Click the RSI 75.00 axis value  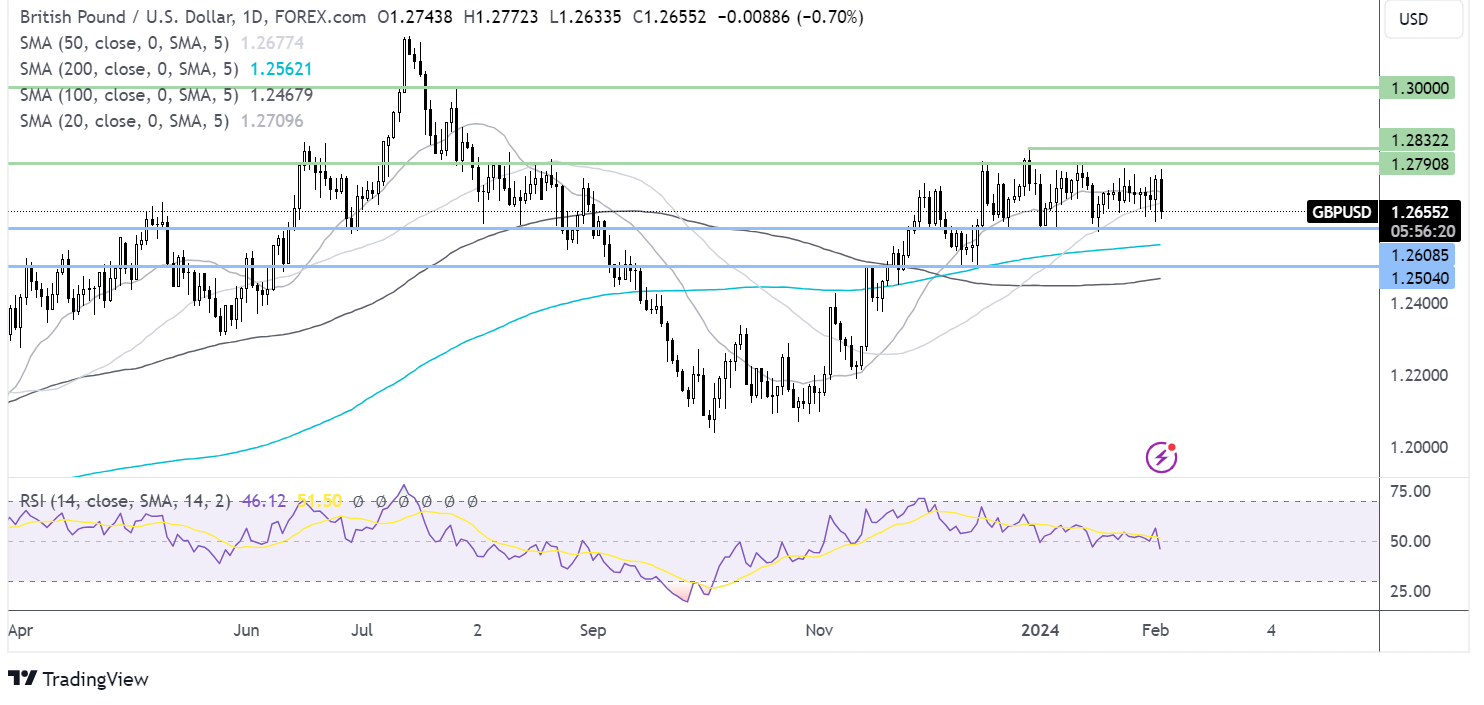tap(1412, 491)
